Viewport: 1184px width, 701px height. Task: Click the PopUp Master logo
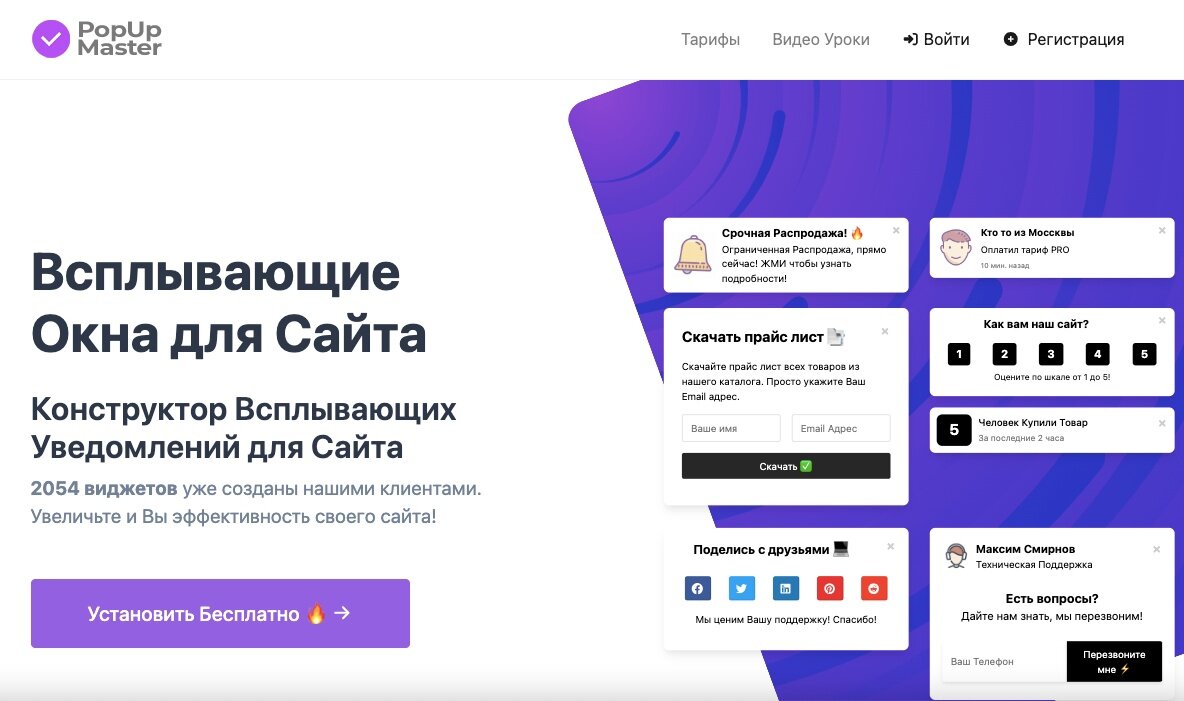pos(97,39)
